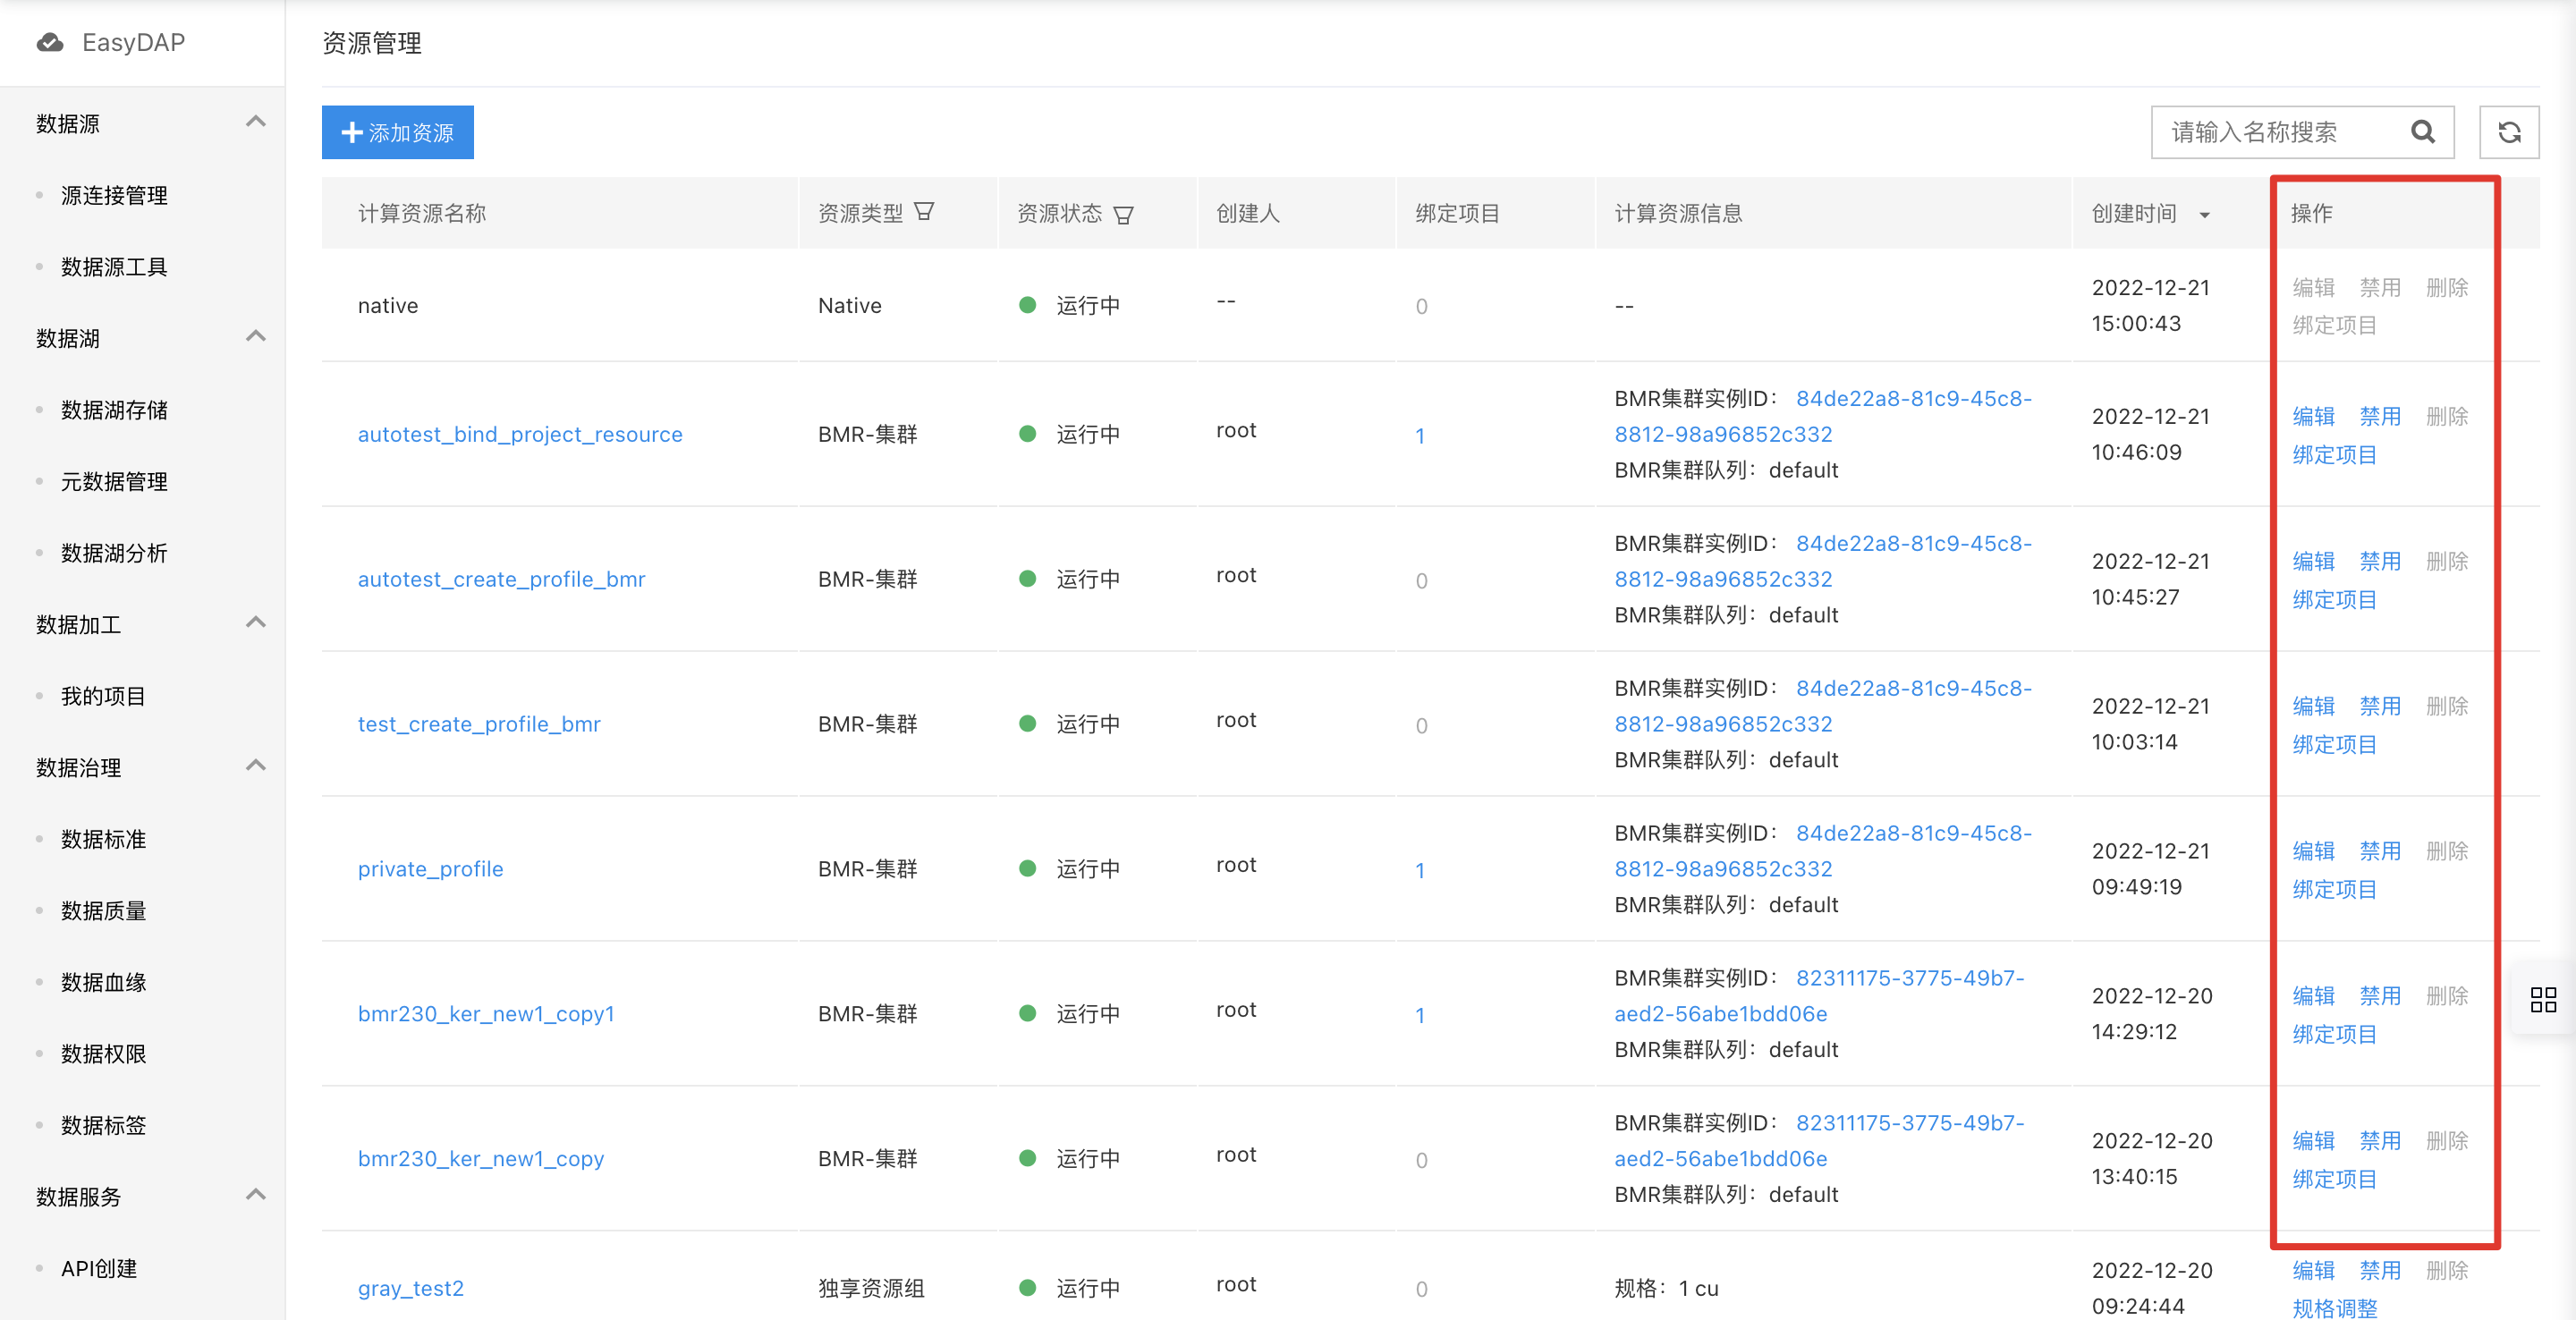Collapse the 数据服务 sidebar section
Screen dimensions: 2576x1320
[x=256, y=1194]
